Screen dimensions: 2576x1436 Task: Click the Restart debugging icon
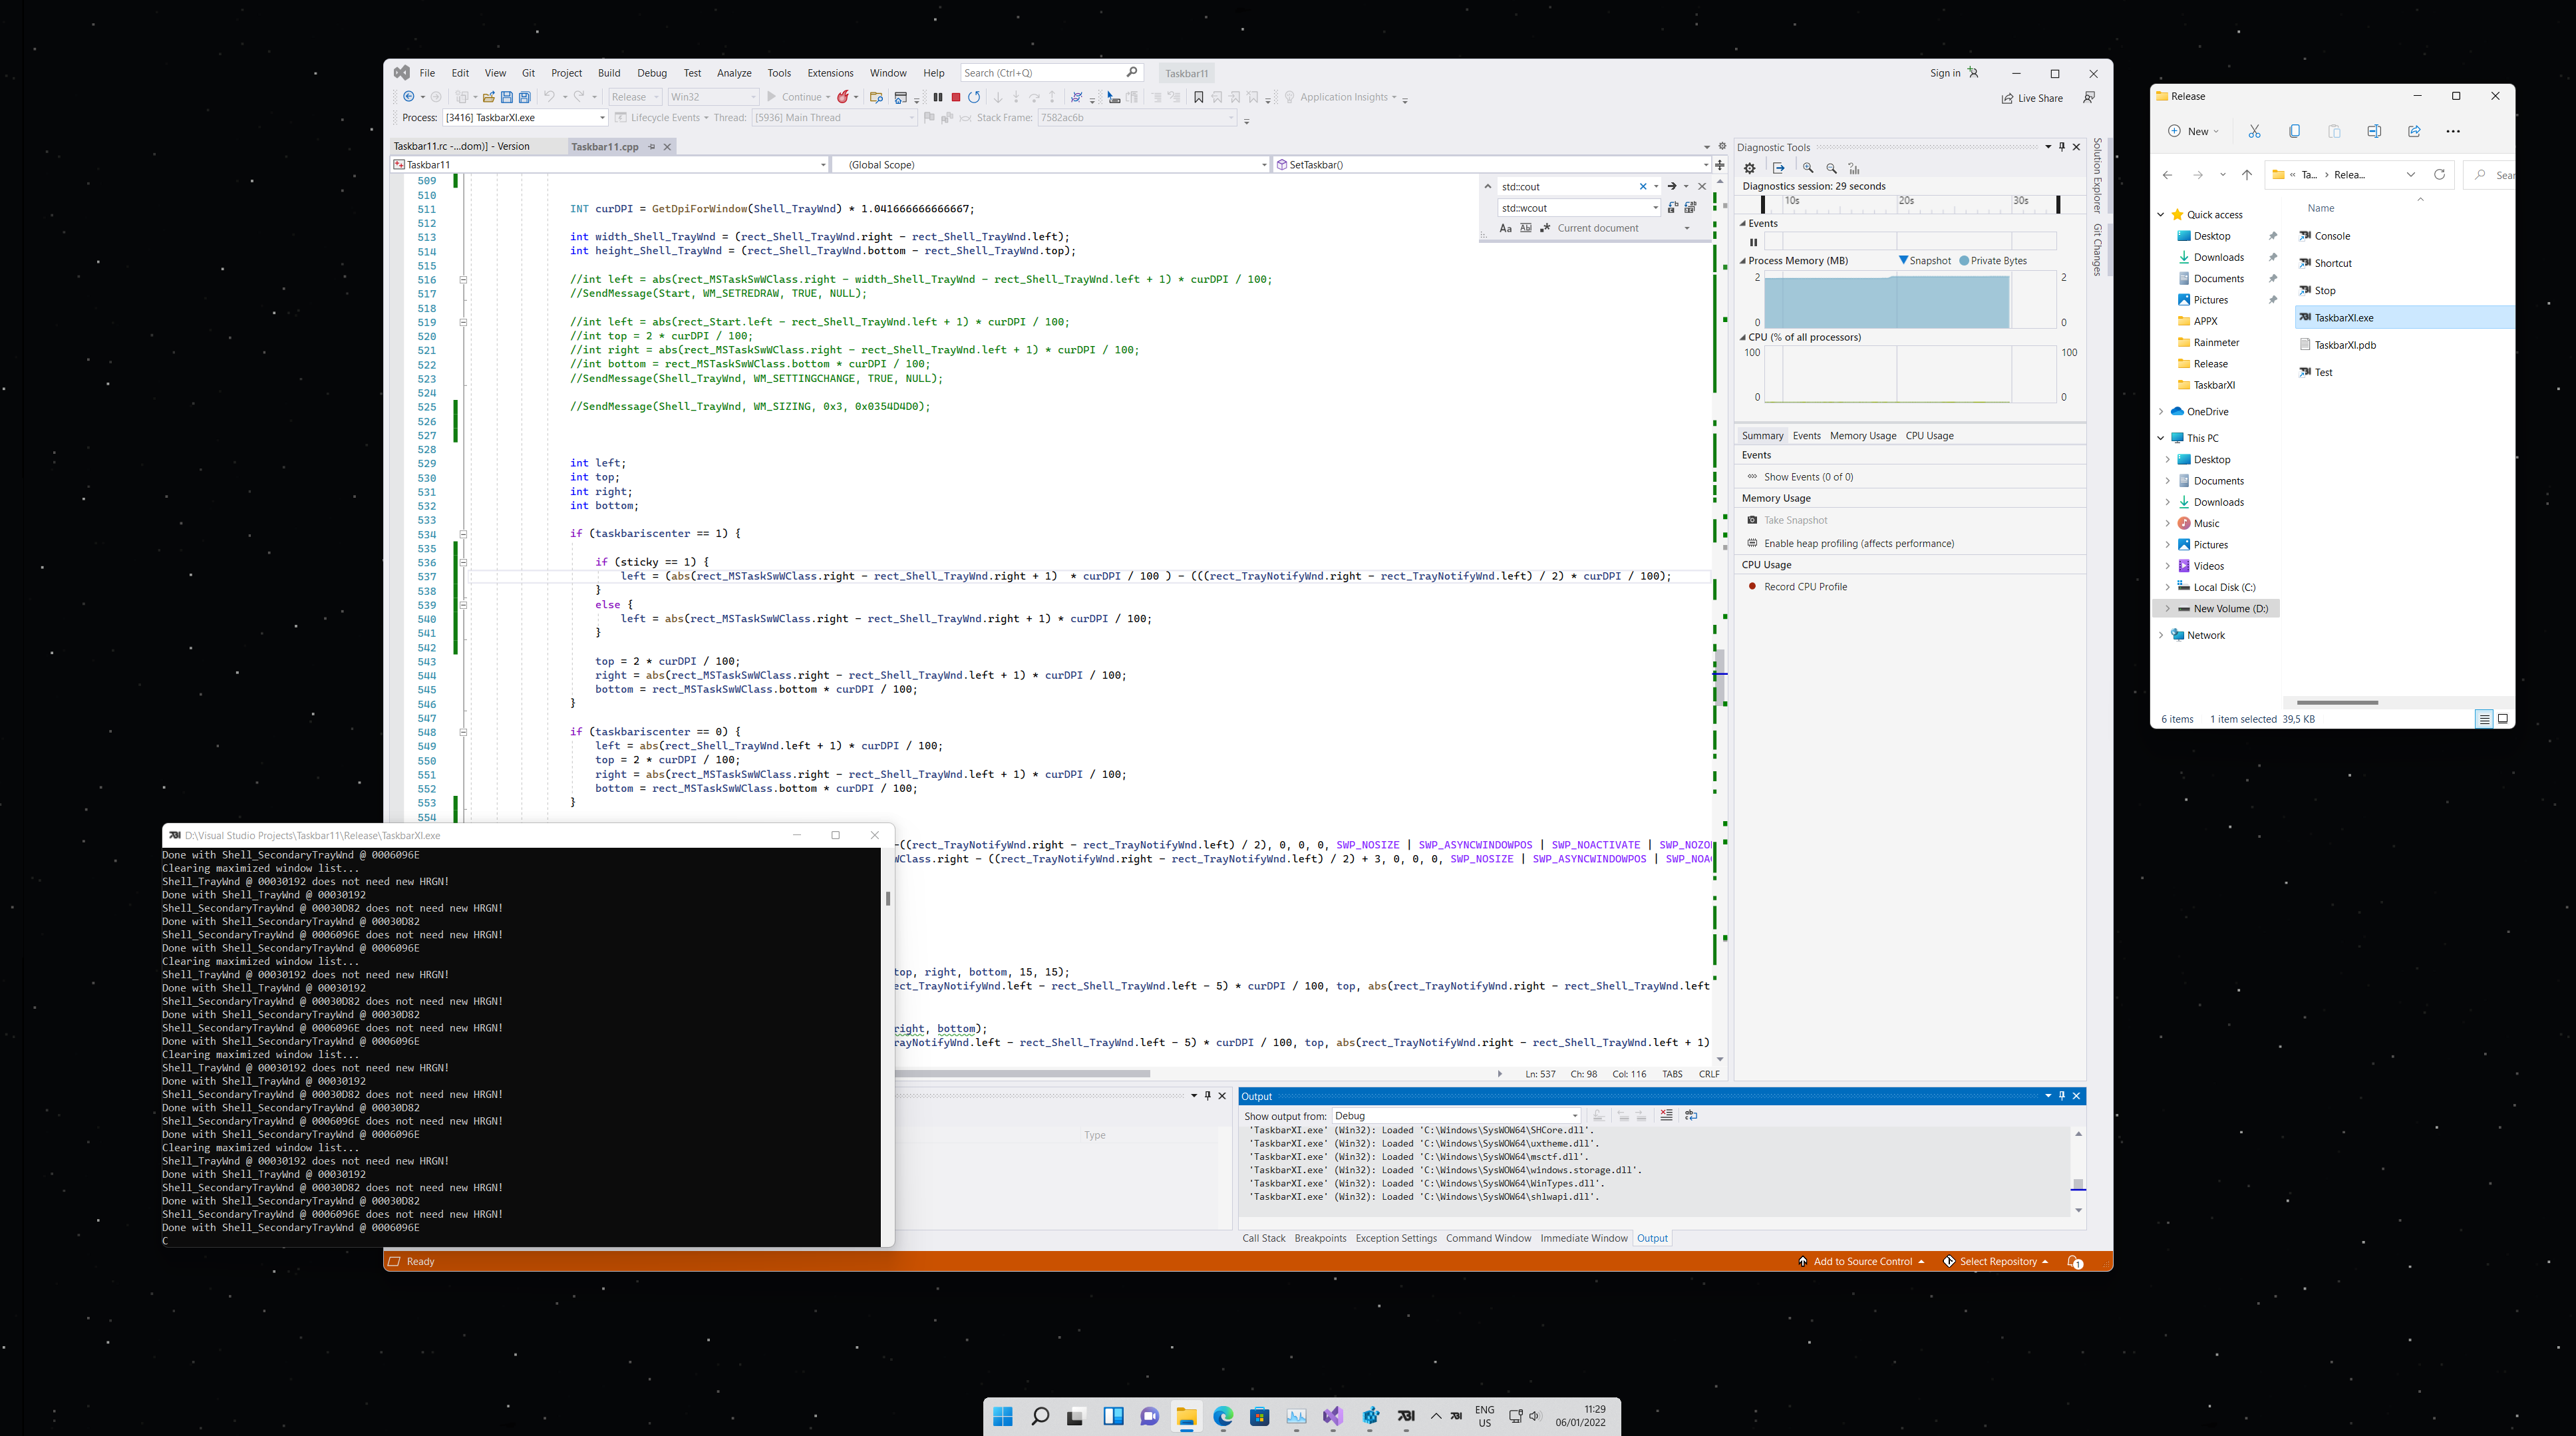(x=974, y=97)
